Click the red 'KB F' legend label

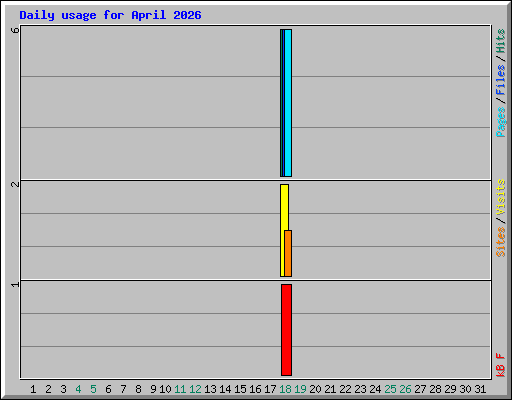click(501, 365)
